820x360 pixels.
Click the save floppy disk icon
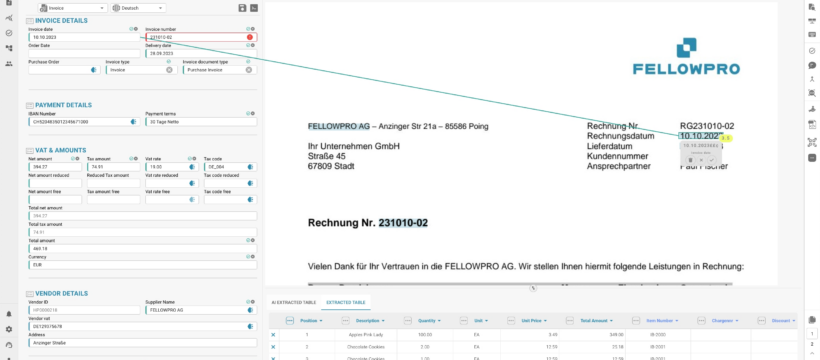coord(242,8)
